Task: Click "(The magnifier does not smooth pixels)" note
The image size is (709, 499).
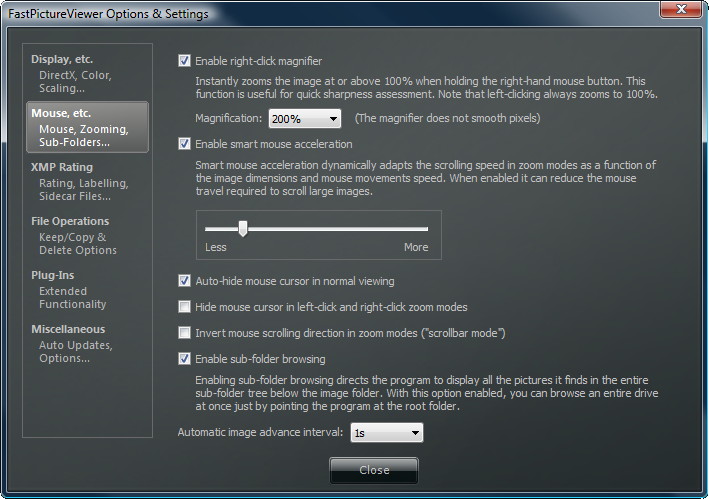Action: [447, 118]
